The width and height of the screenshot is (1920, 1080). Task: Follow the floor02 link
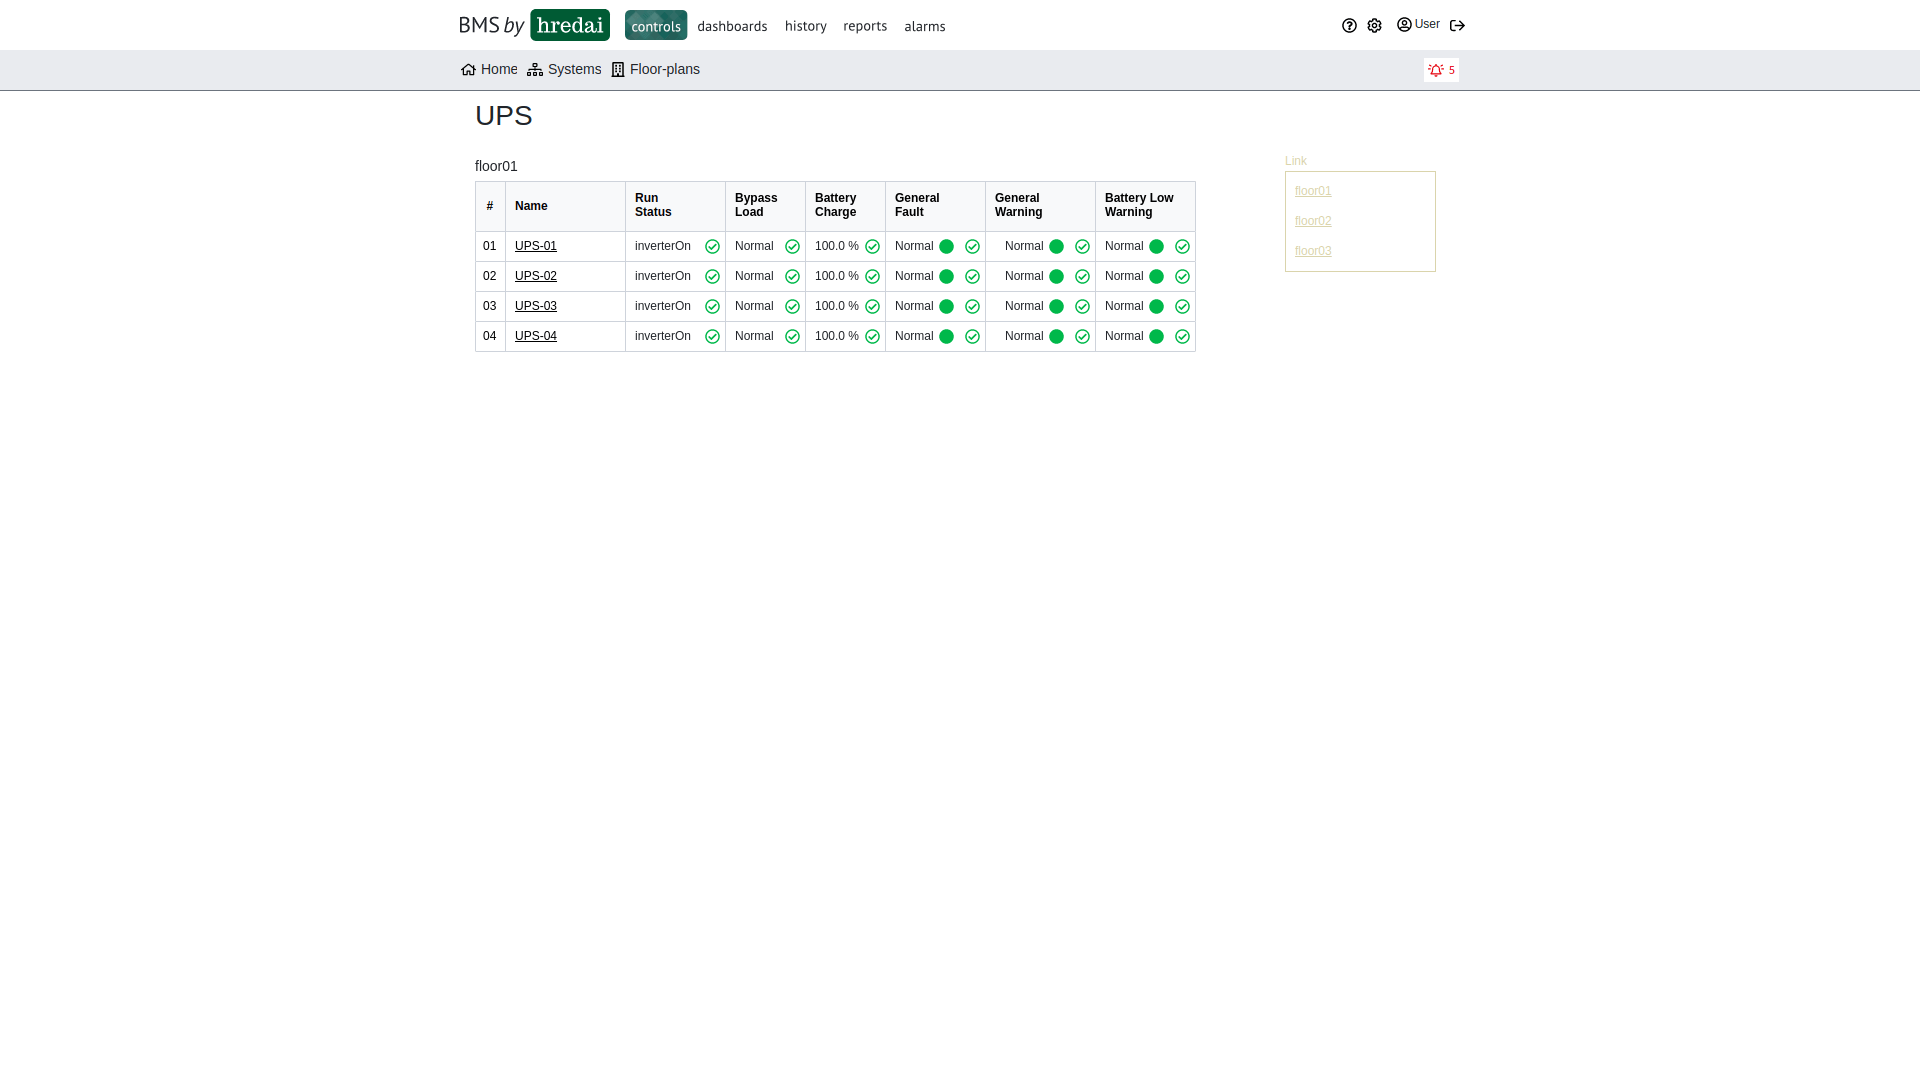tap(1313, 221)
